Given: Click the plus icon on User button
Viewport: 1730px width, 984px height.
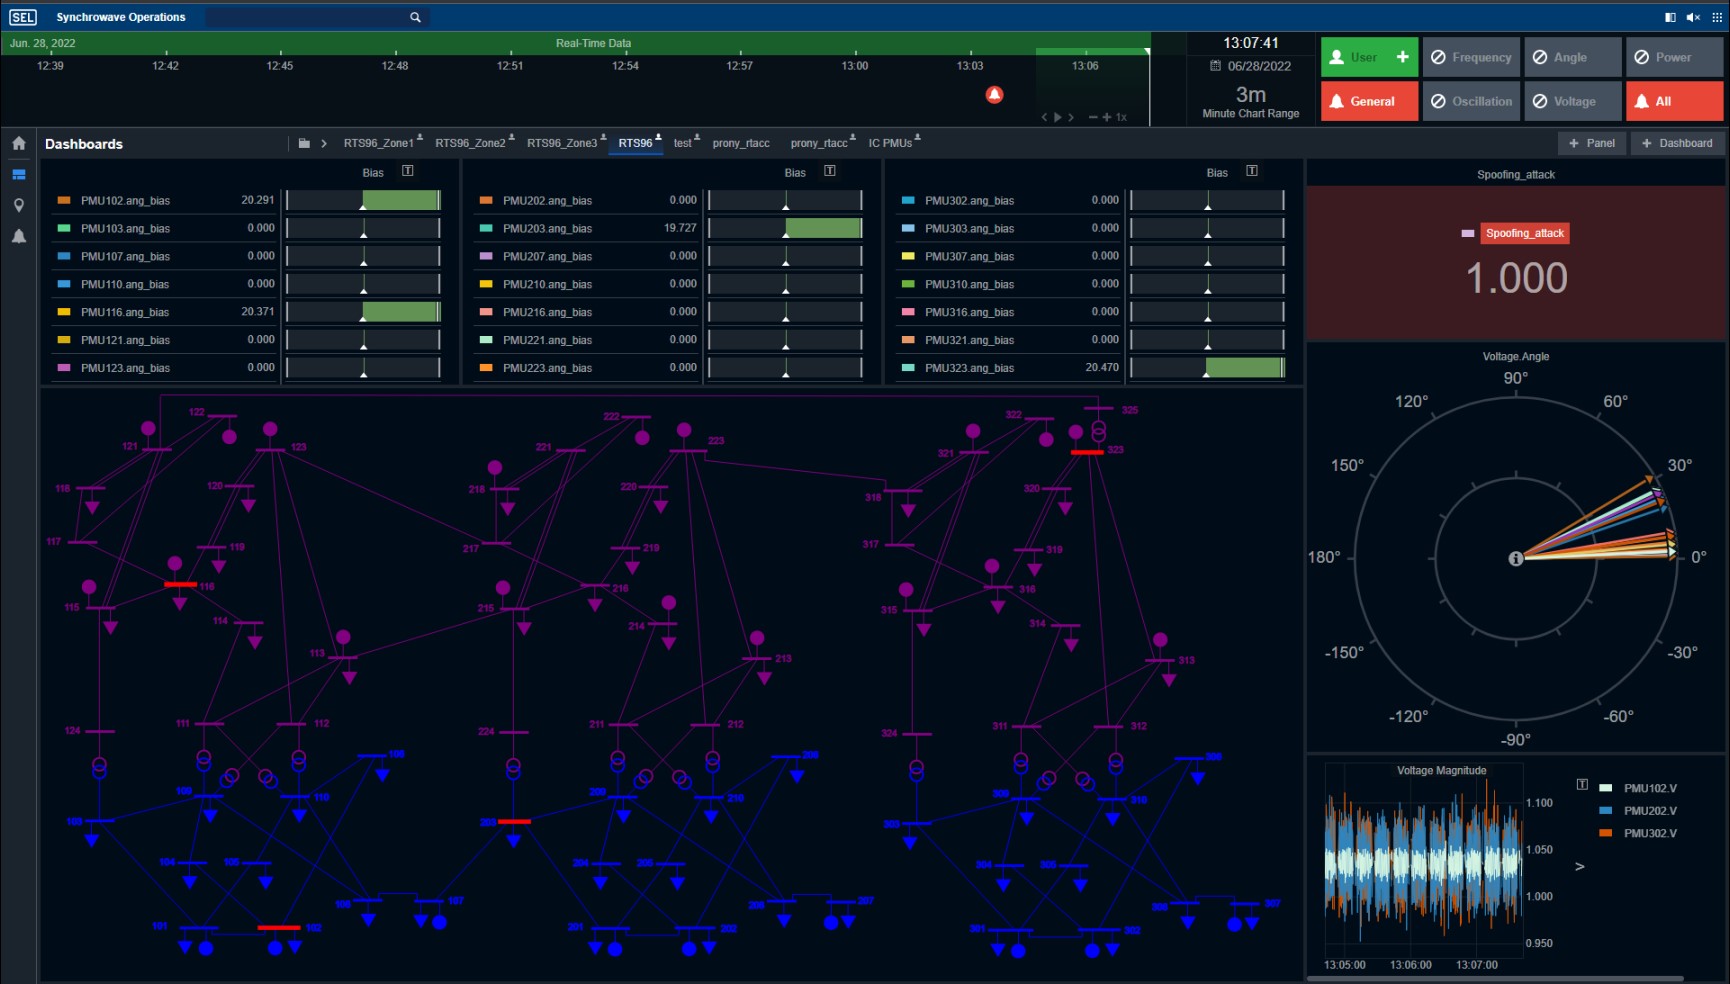Looking at the screenshot, I should 1403,57.
